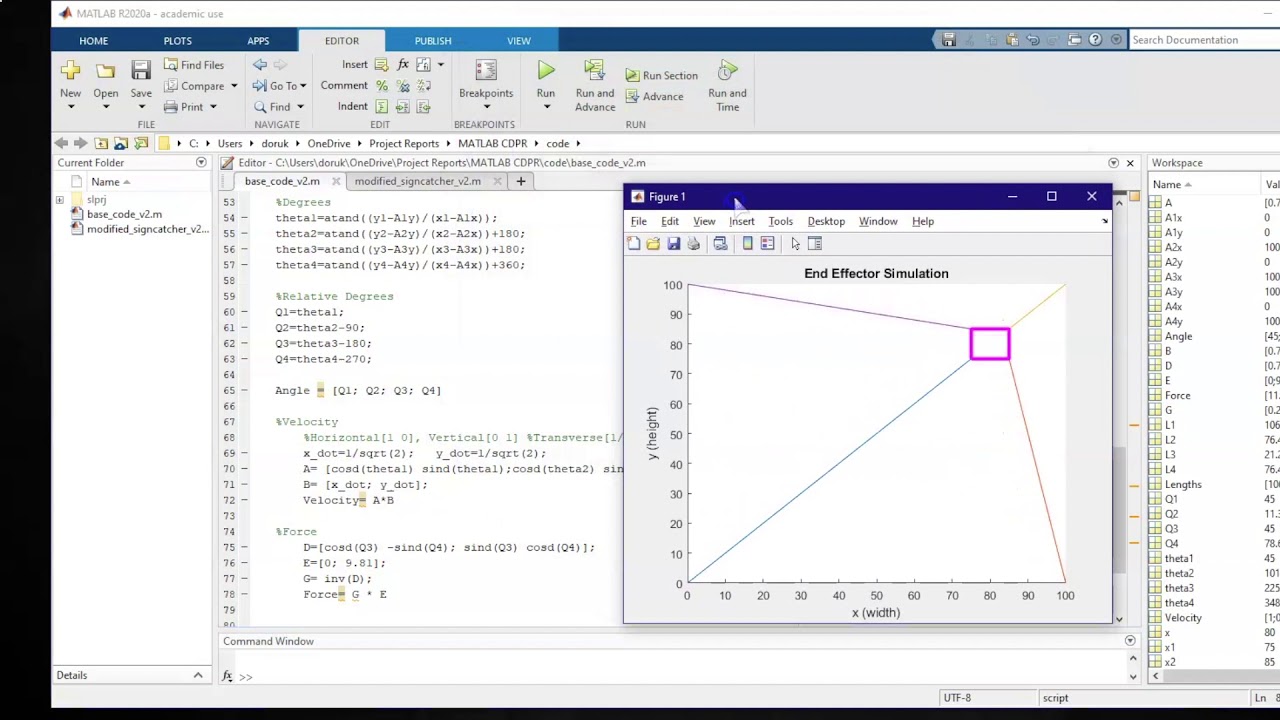The width and height of the screenshot is (1280, 720).
Task: Click print figure icon in Figure 1 toolbar
Action: (x=693, y=243)
